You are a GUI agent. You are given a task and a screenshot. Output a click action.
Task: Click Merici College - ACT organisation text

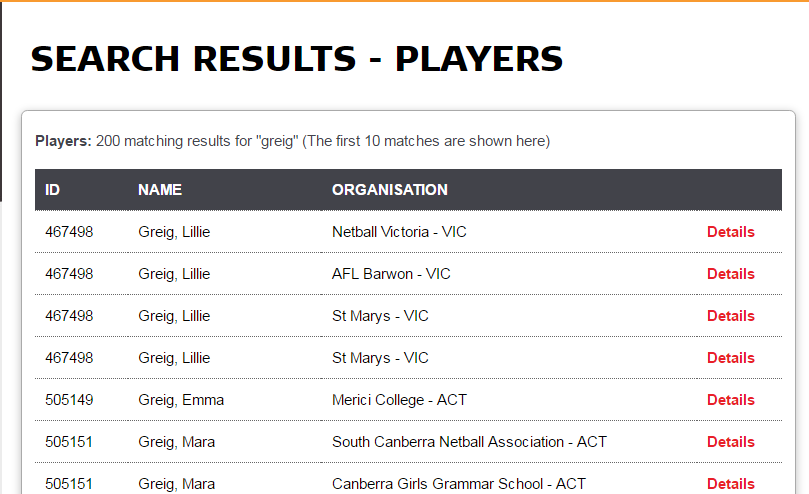pyautogui.click(x=399, y=400)
